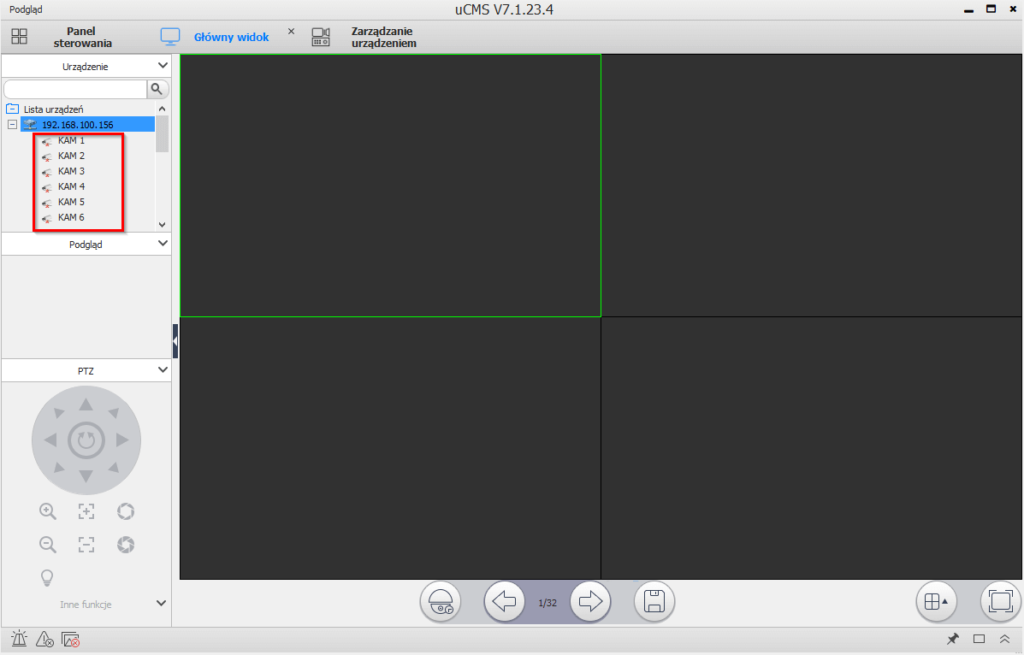Click the search magnifier in device panel
This screenshot has width=1024, height=655.
click(x=158, y=89)
